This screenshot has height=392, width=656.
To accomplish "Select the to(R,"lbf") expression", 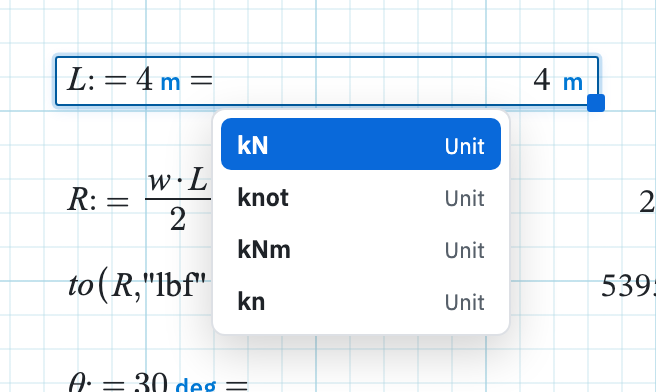I will click(138, 286).
